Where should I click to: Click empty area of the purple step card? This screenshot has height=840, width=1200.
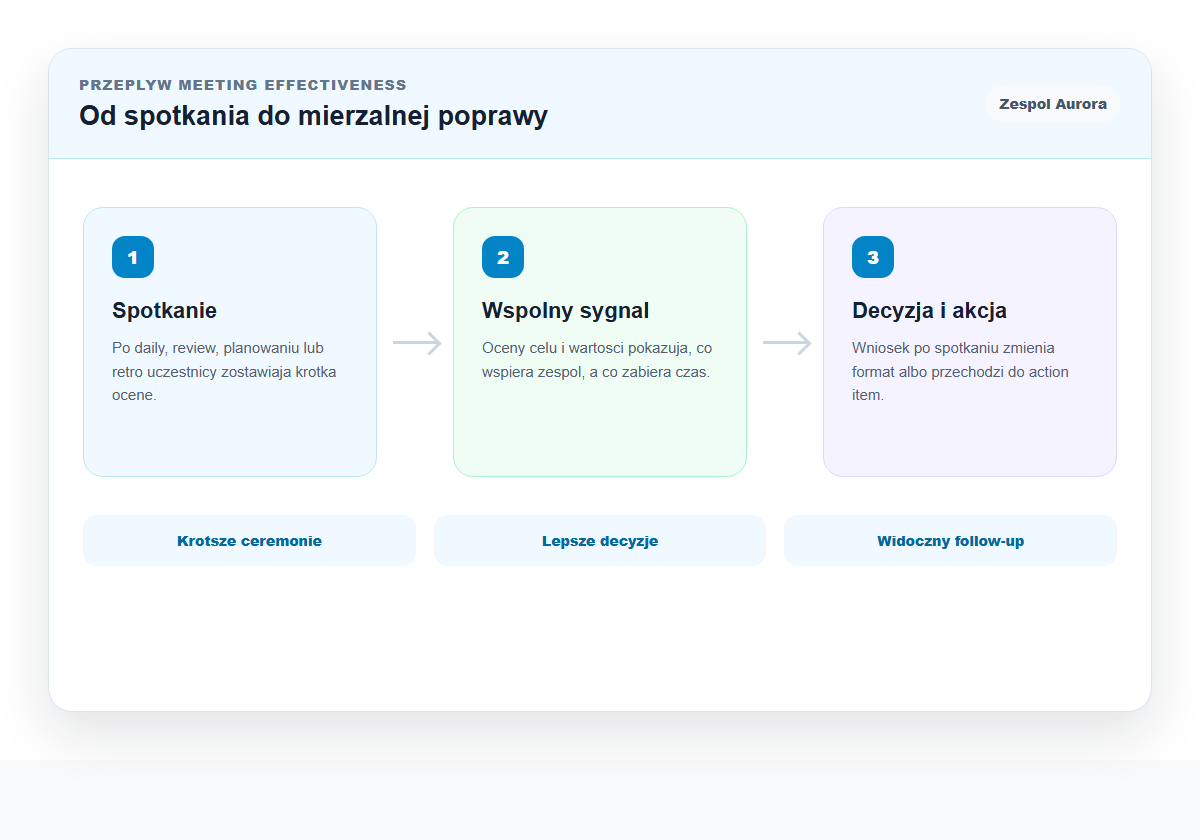[x=970, y=440]
